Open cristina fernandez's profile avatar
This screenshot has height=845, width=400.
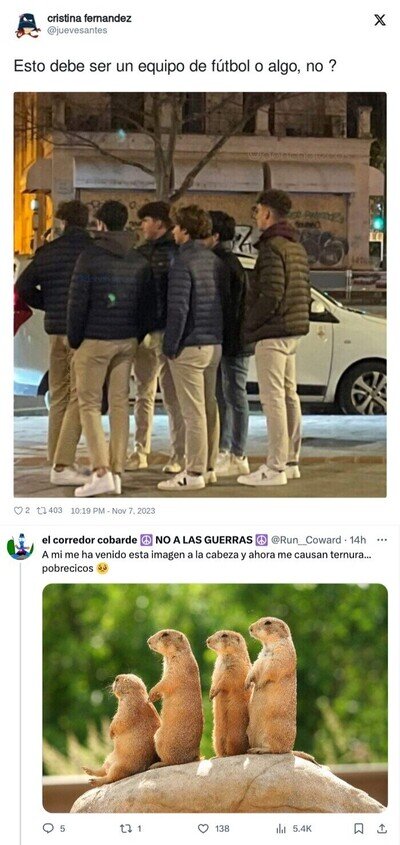coord(28,25)
